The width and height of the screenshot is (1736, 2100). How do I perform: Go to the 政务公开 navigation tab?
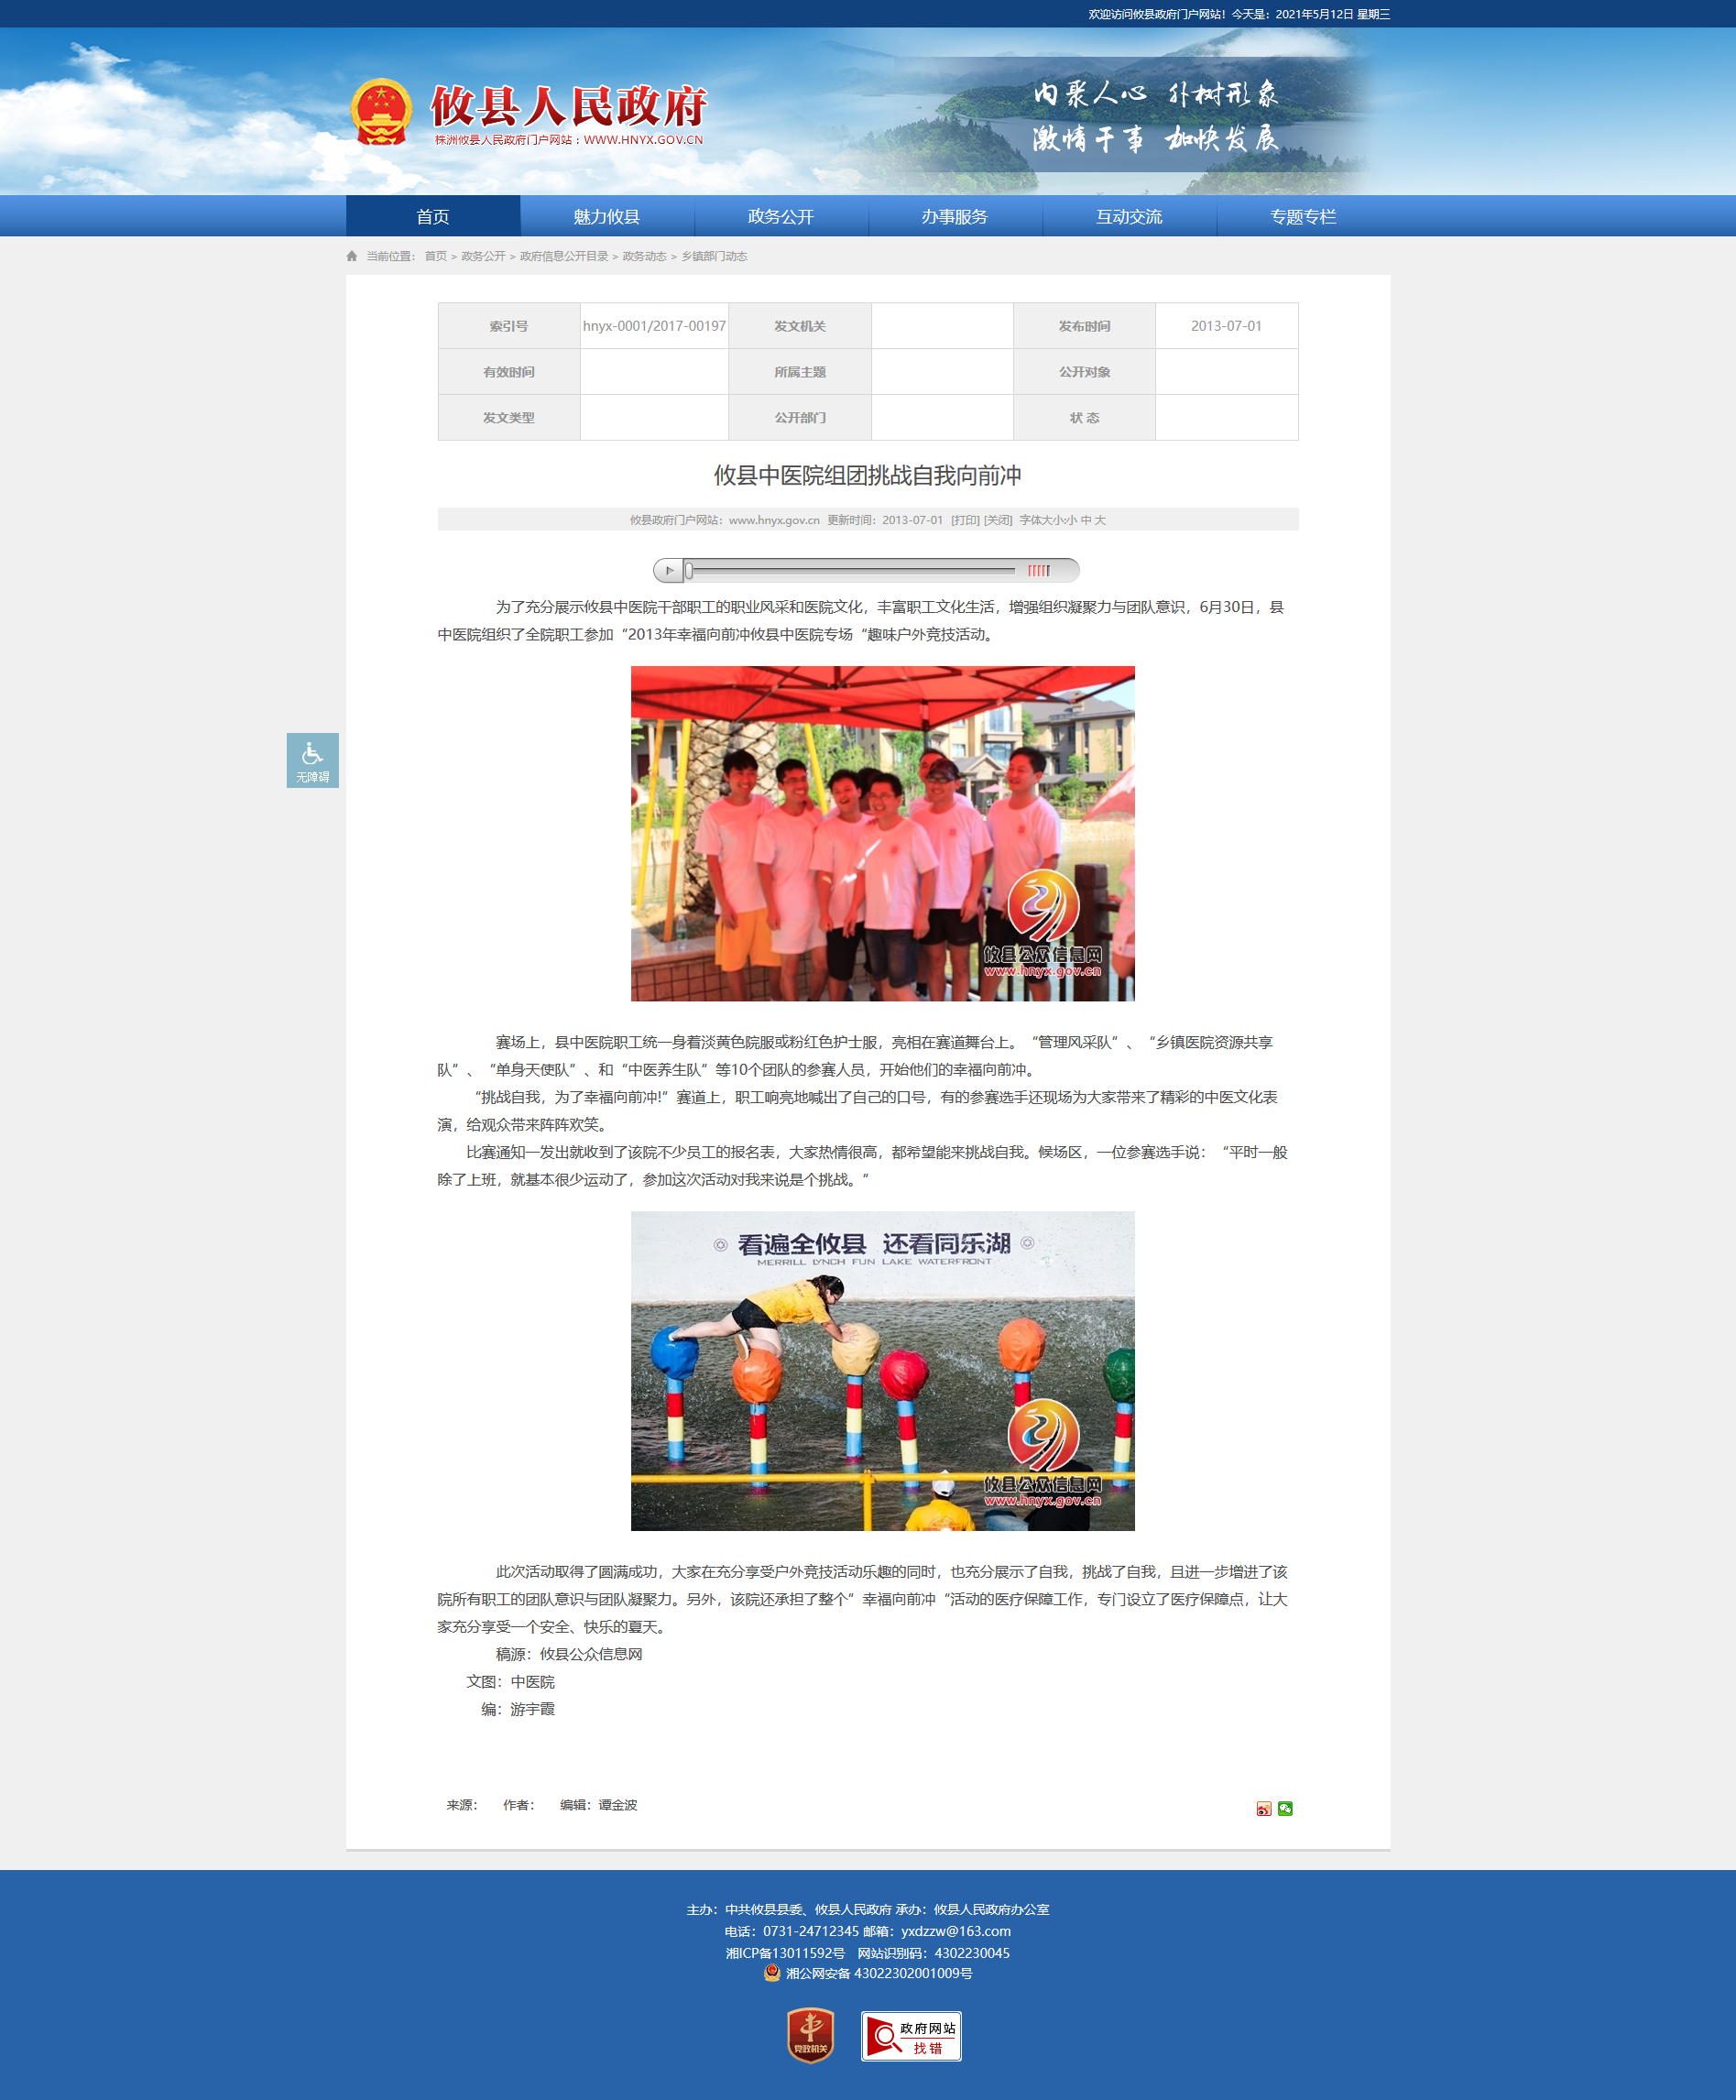click(780, 217)
